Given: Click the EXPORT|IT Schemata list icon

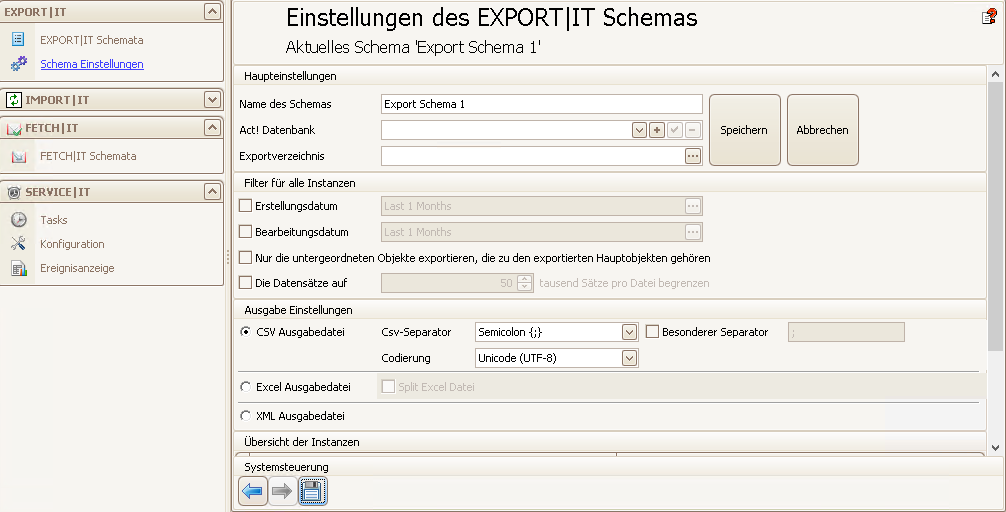Looking at the screenshot, I should pyautogui.click(x=18, y=40).
